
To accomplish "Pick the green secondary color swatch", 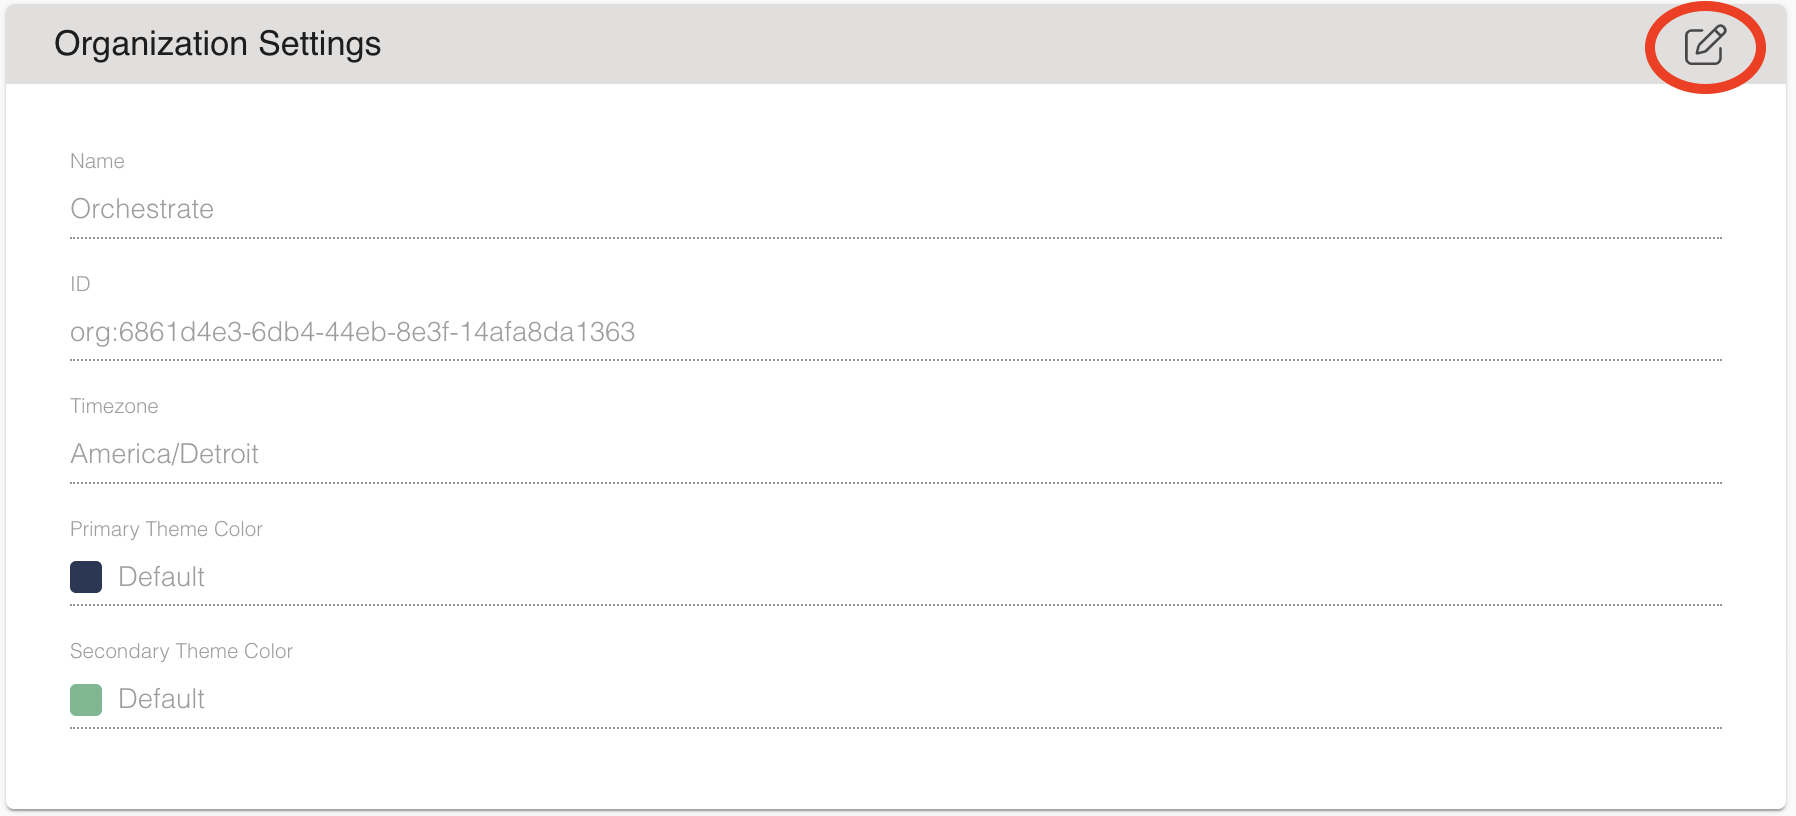I will tap(86, 700).
